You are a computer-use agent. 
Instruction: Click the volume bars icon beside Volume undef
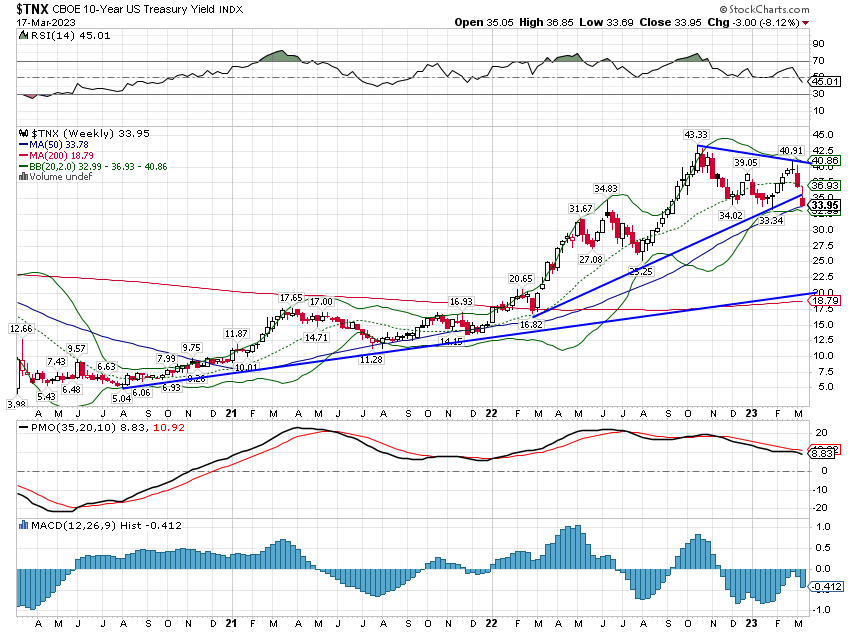23,177
